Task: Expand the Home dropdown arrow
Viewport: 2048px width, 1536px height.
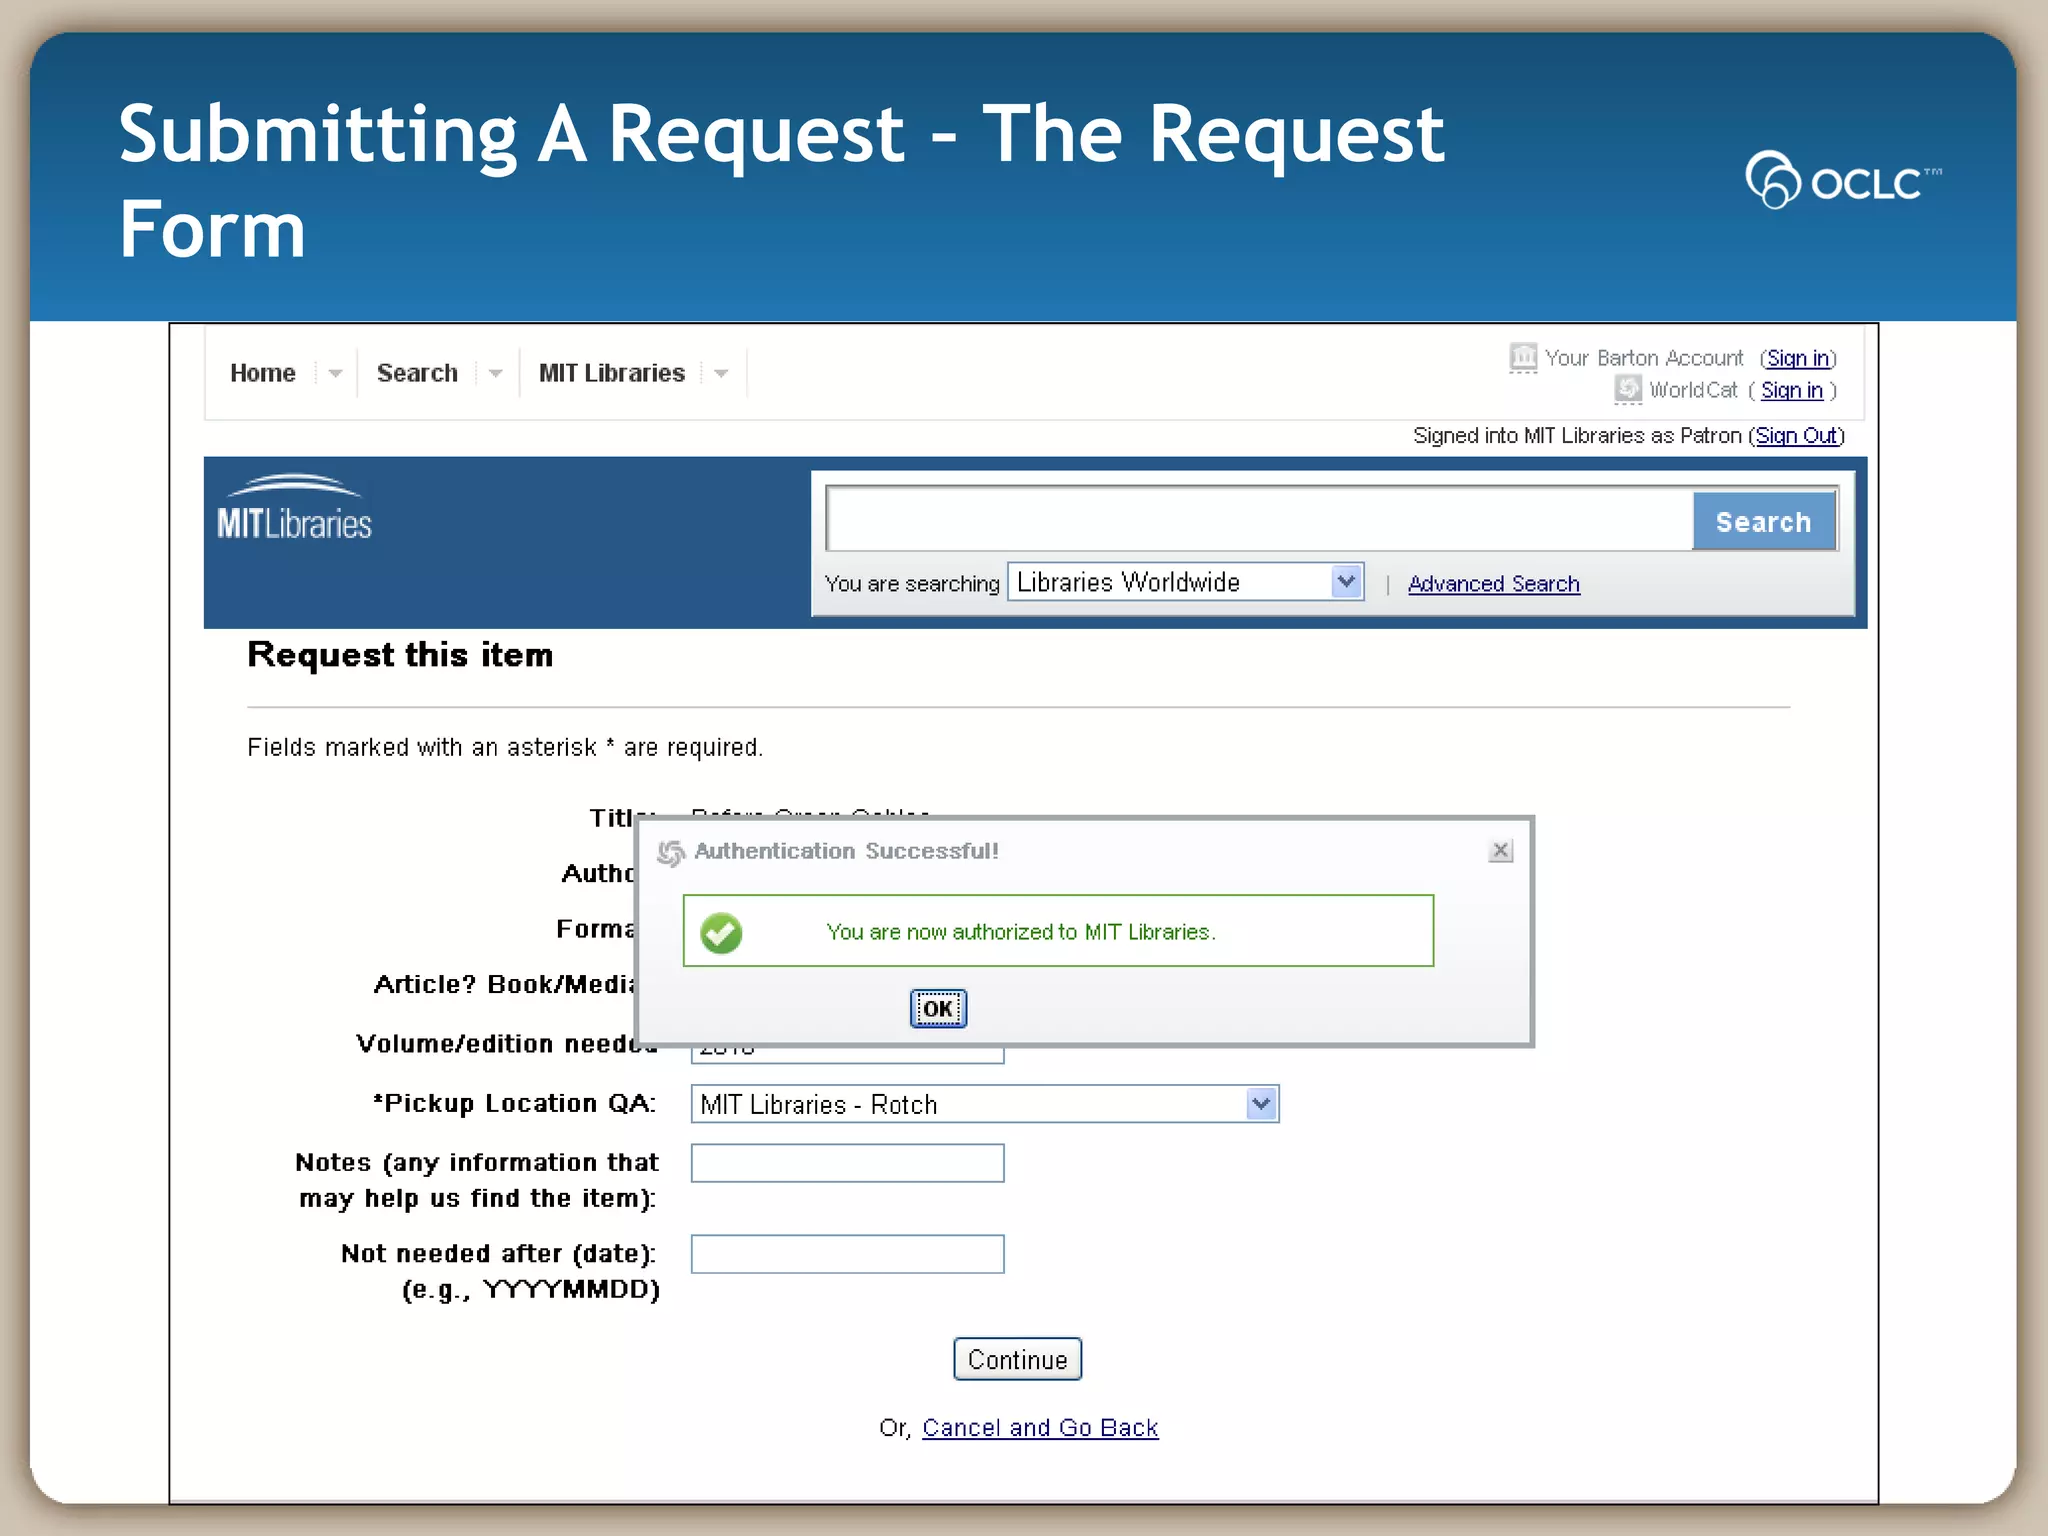Action: 335,373
